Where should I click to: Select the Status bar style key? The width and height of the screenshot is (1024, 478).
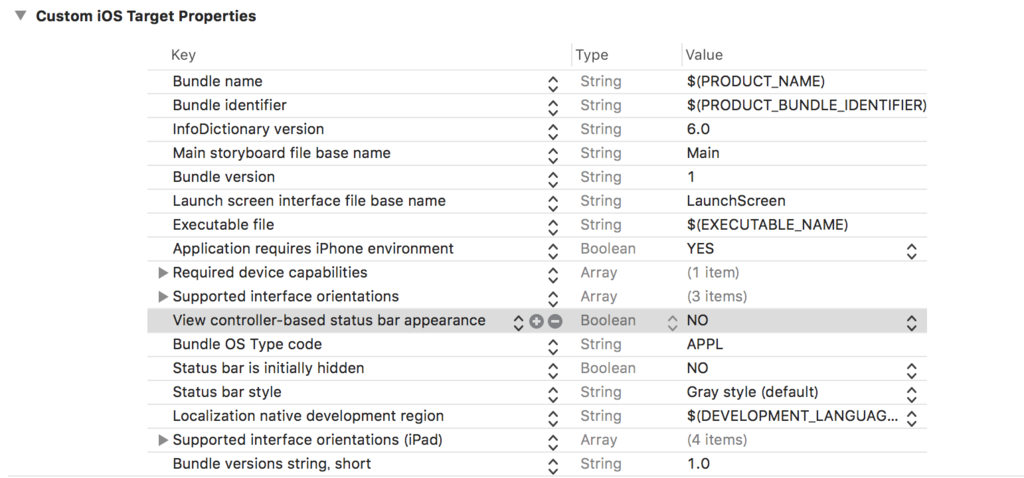pyautogui.click(x=227, y=392)
